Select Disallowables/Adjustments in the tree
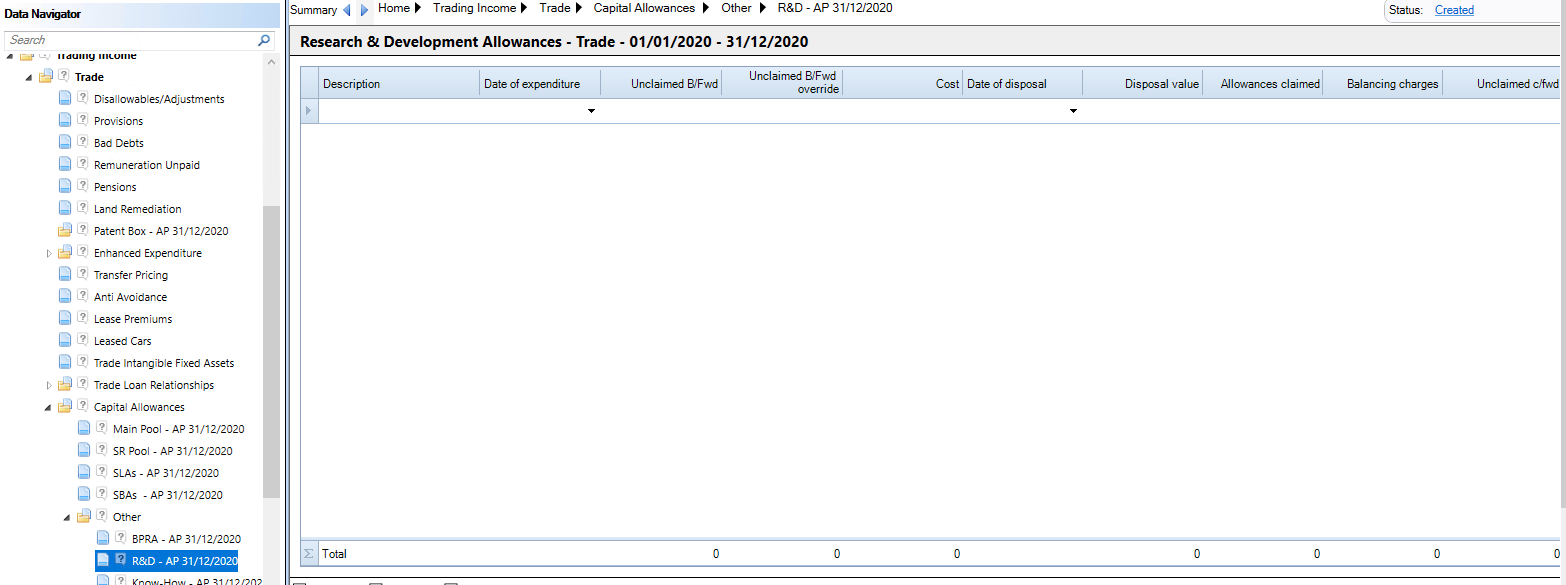Screen dimensions: 1566x585 159,99
